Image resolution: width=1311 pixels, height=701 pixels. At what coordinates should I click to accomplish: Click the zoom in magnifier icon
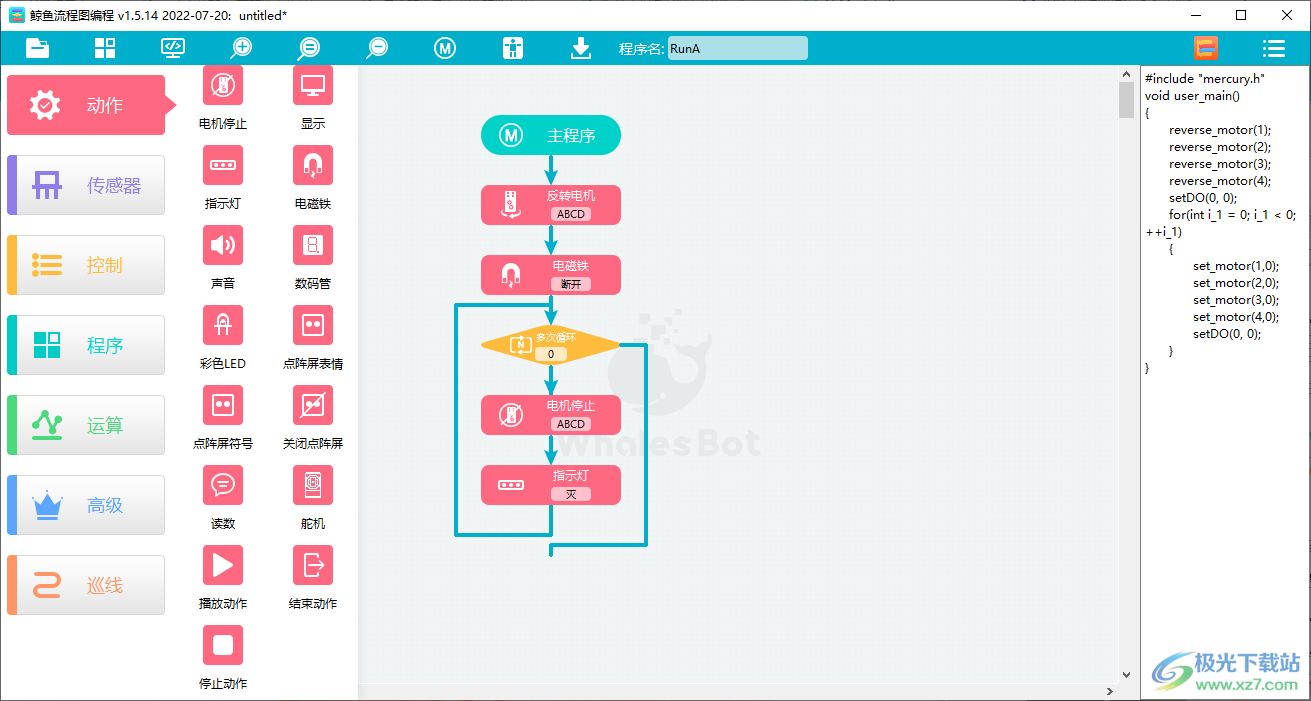pyautogui.click(x=241, y=48)
